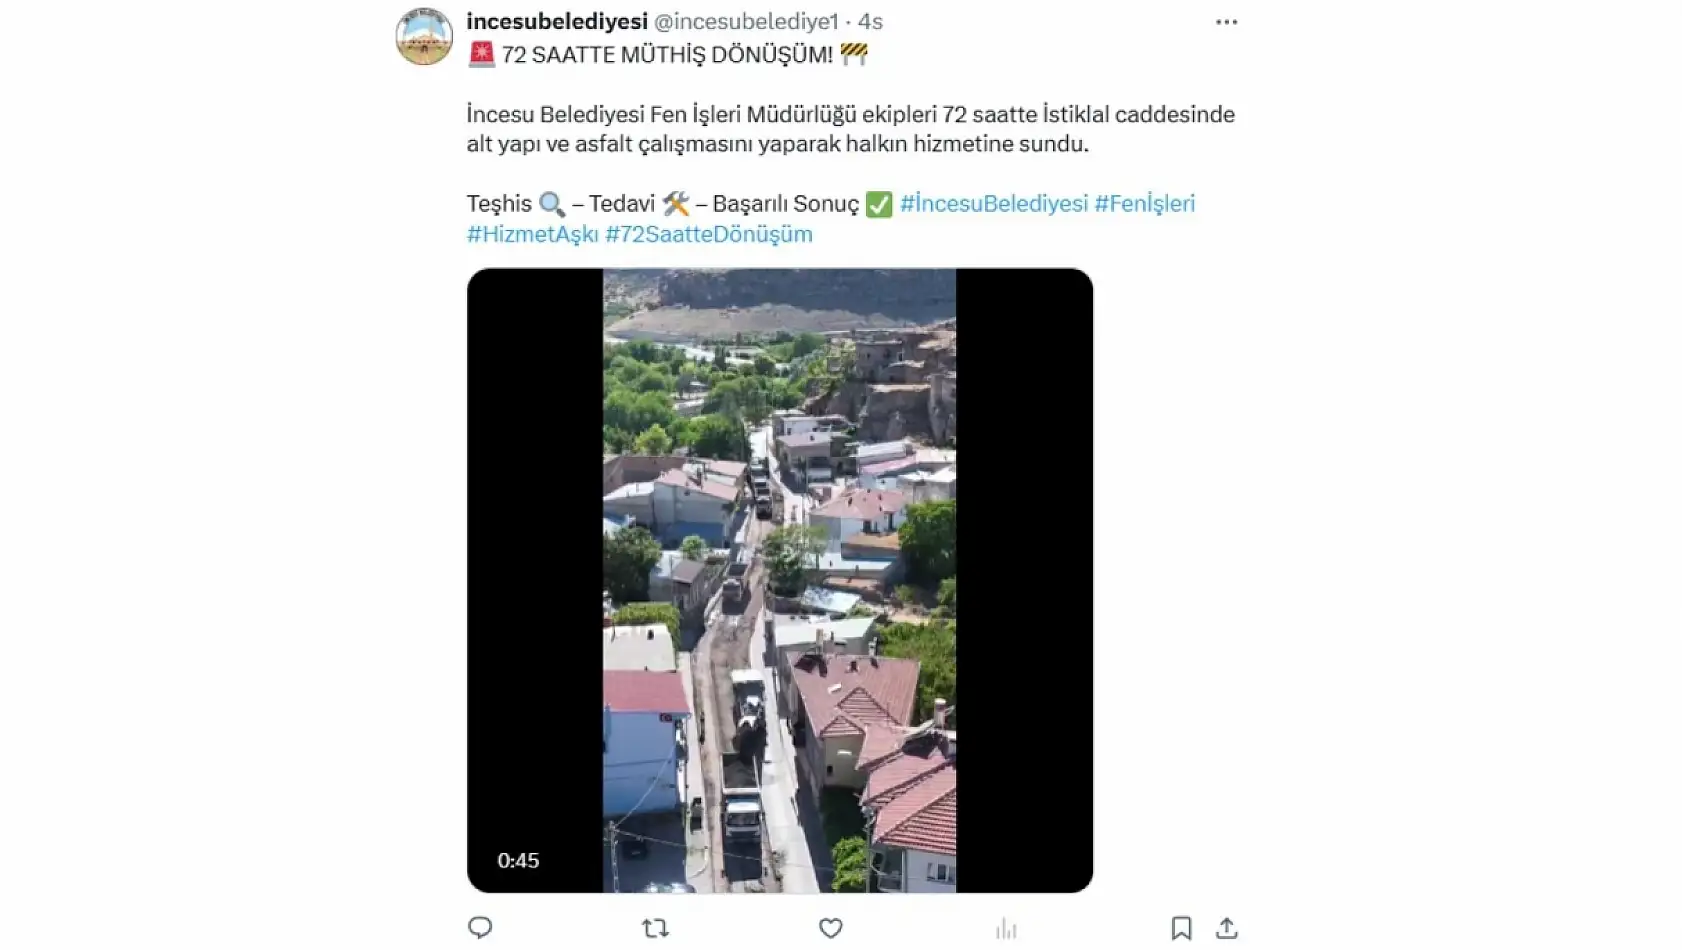This screenshot has width=1682, height=950.
Task: Bookmark the İncesu Belediyesi tweet
Action: coord(1181,928)
